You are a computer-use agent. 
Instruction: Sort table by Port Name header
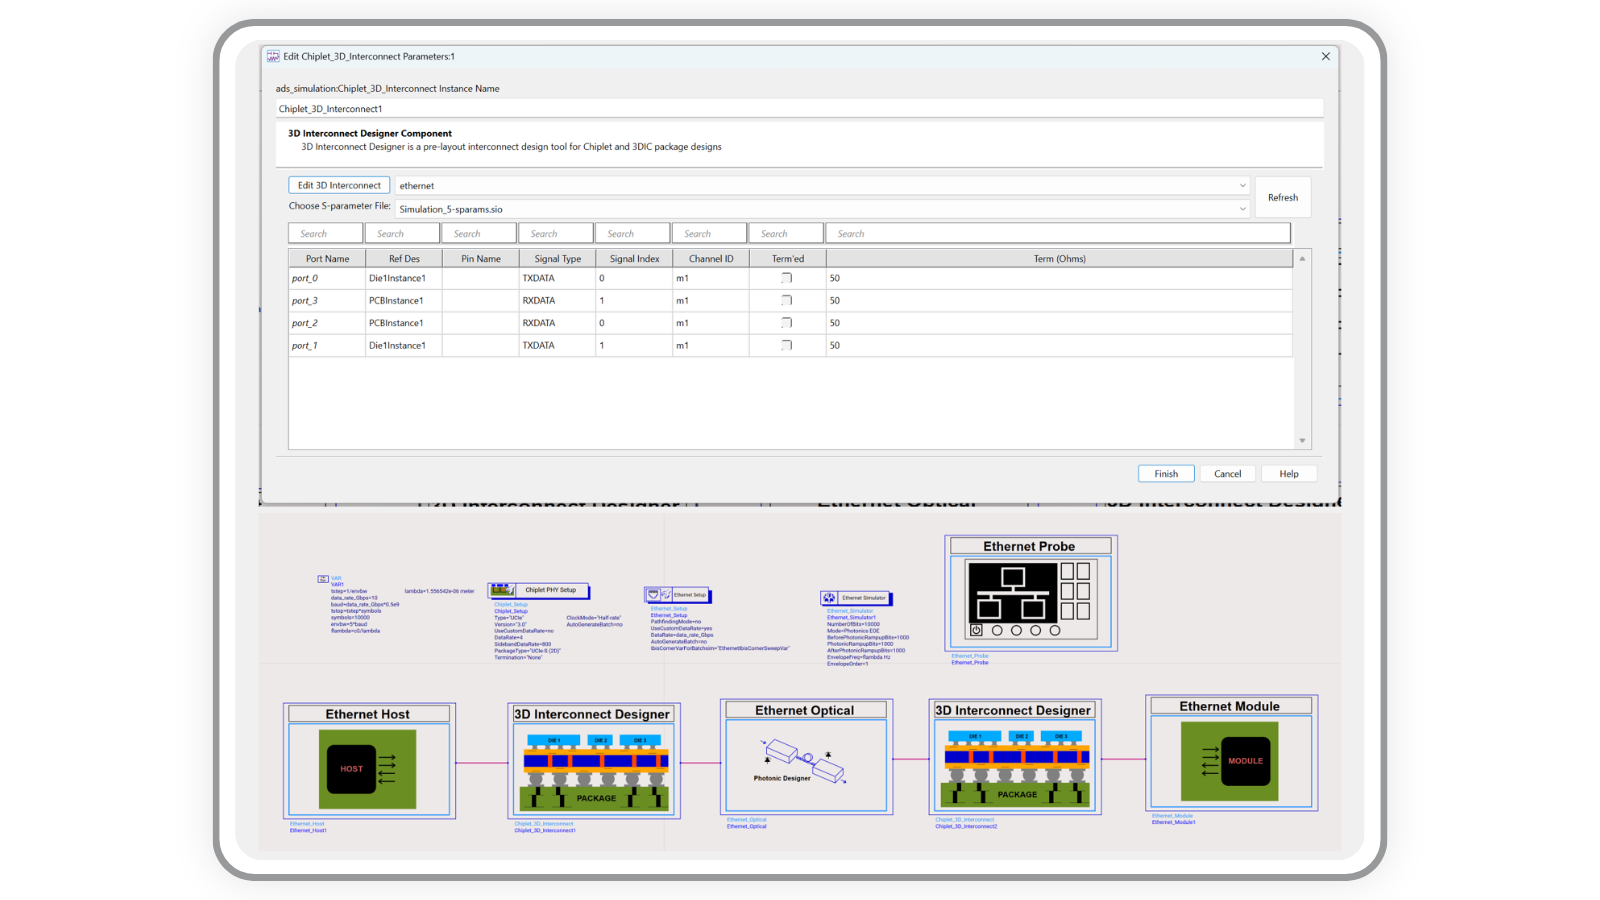coord(327,259)
